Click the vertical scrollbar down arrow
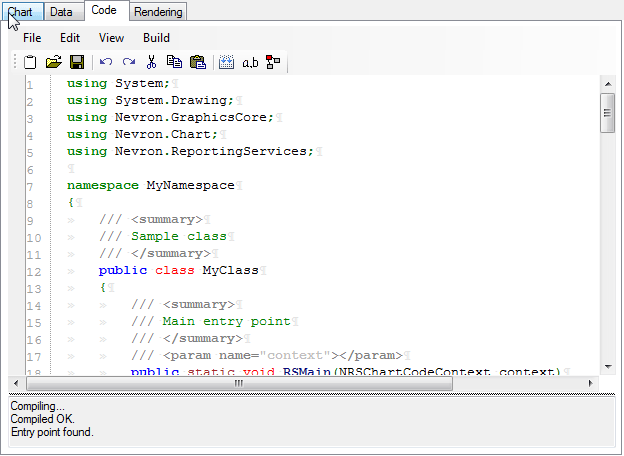The width and height of the screenshot is (624, 456). [606, 368]
